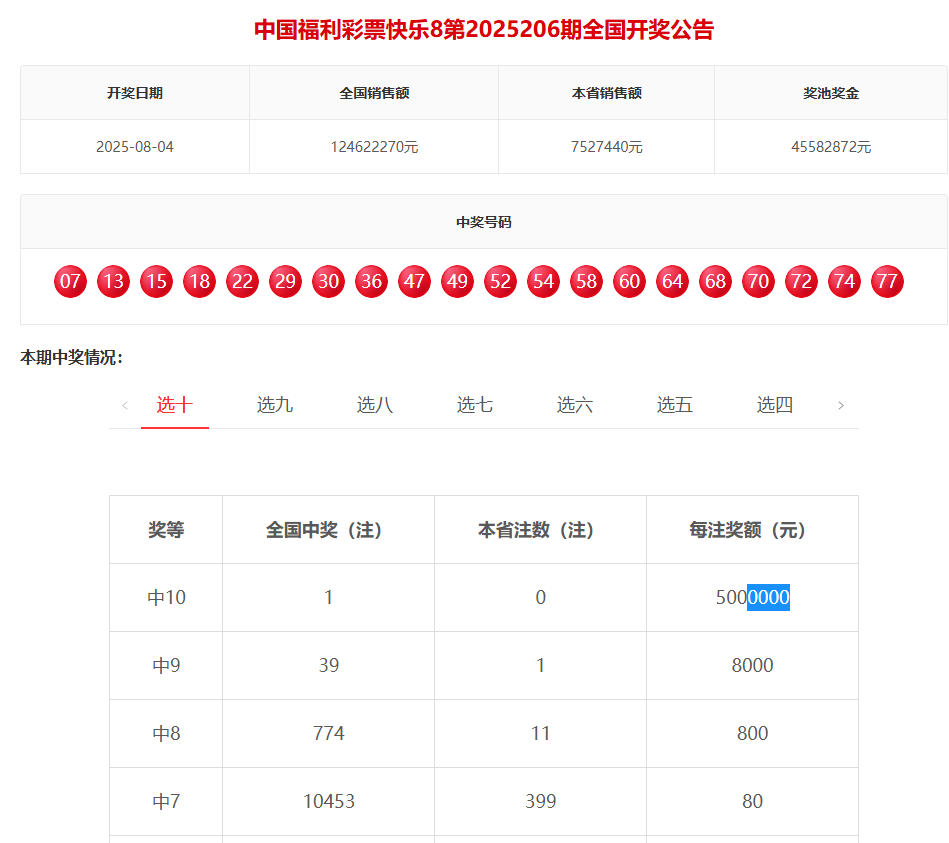This screenshot has width=949, height=843.
Task: Click winning number ball 52
Action: coord(500,281)
